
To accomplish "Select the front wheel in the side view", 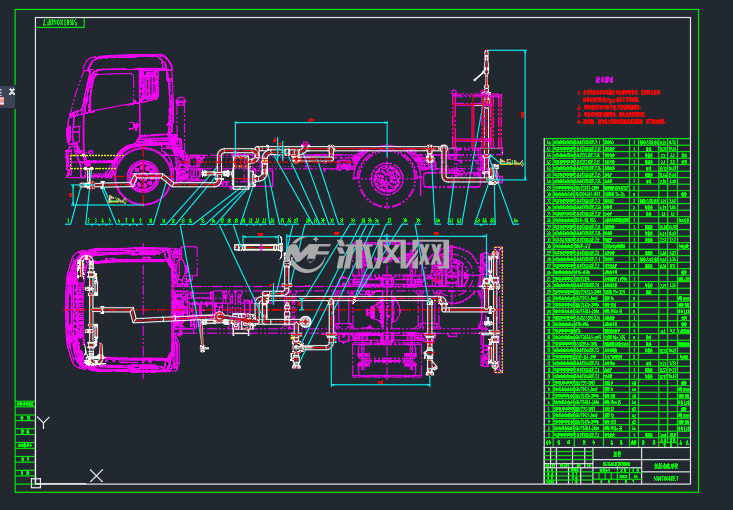I will coord(144,178).
